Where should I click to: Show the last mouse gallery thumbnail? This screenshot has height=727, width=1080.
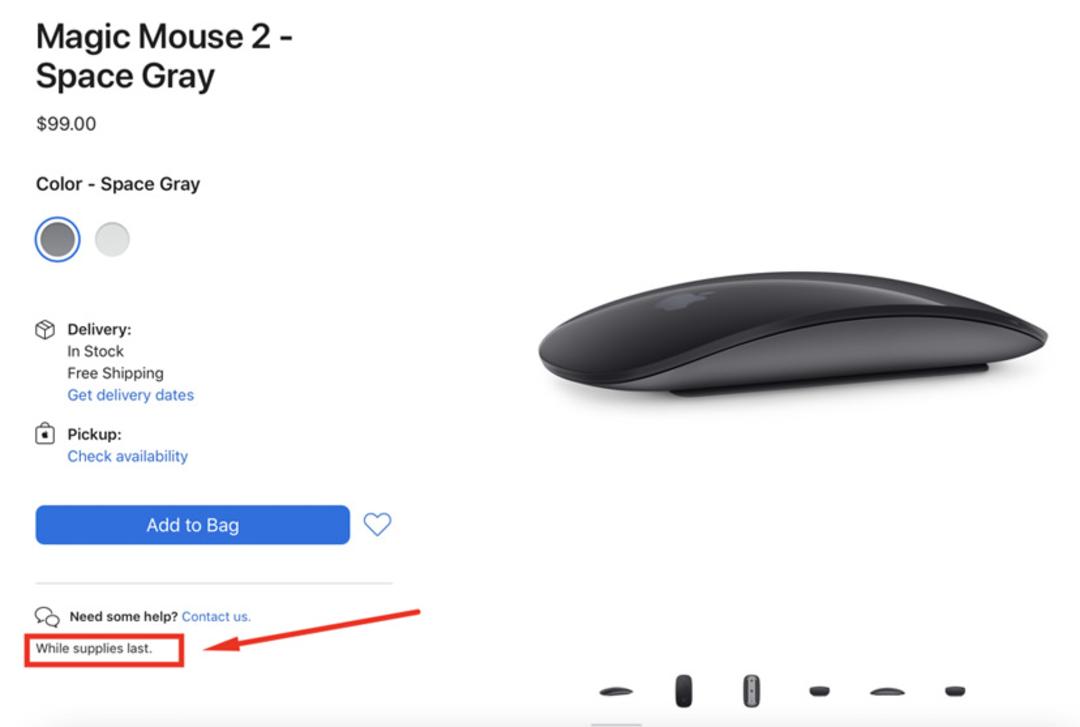pos(955,690)
